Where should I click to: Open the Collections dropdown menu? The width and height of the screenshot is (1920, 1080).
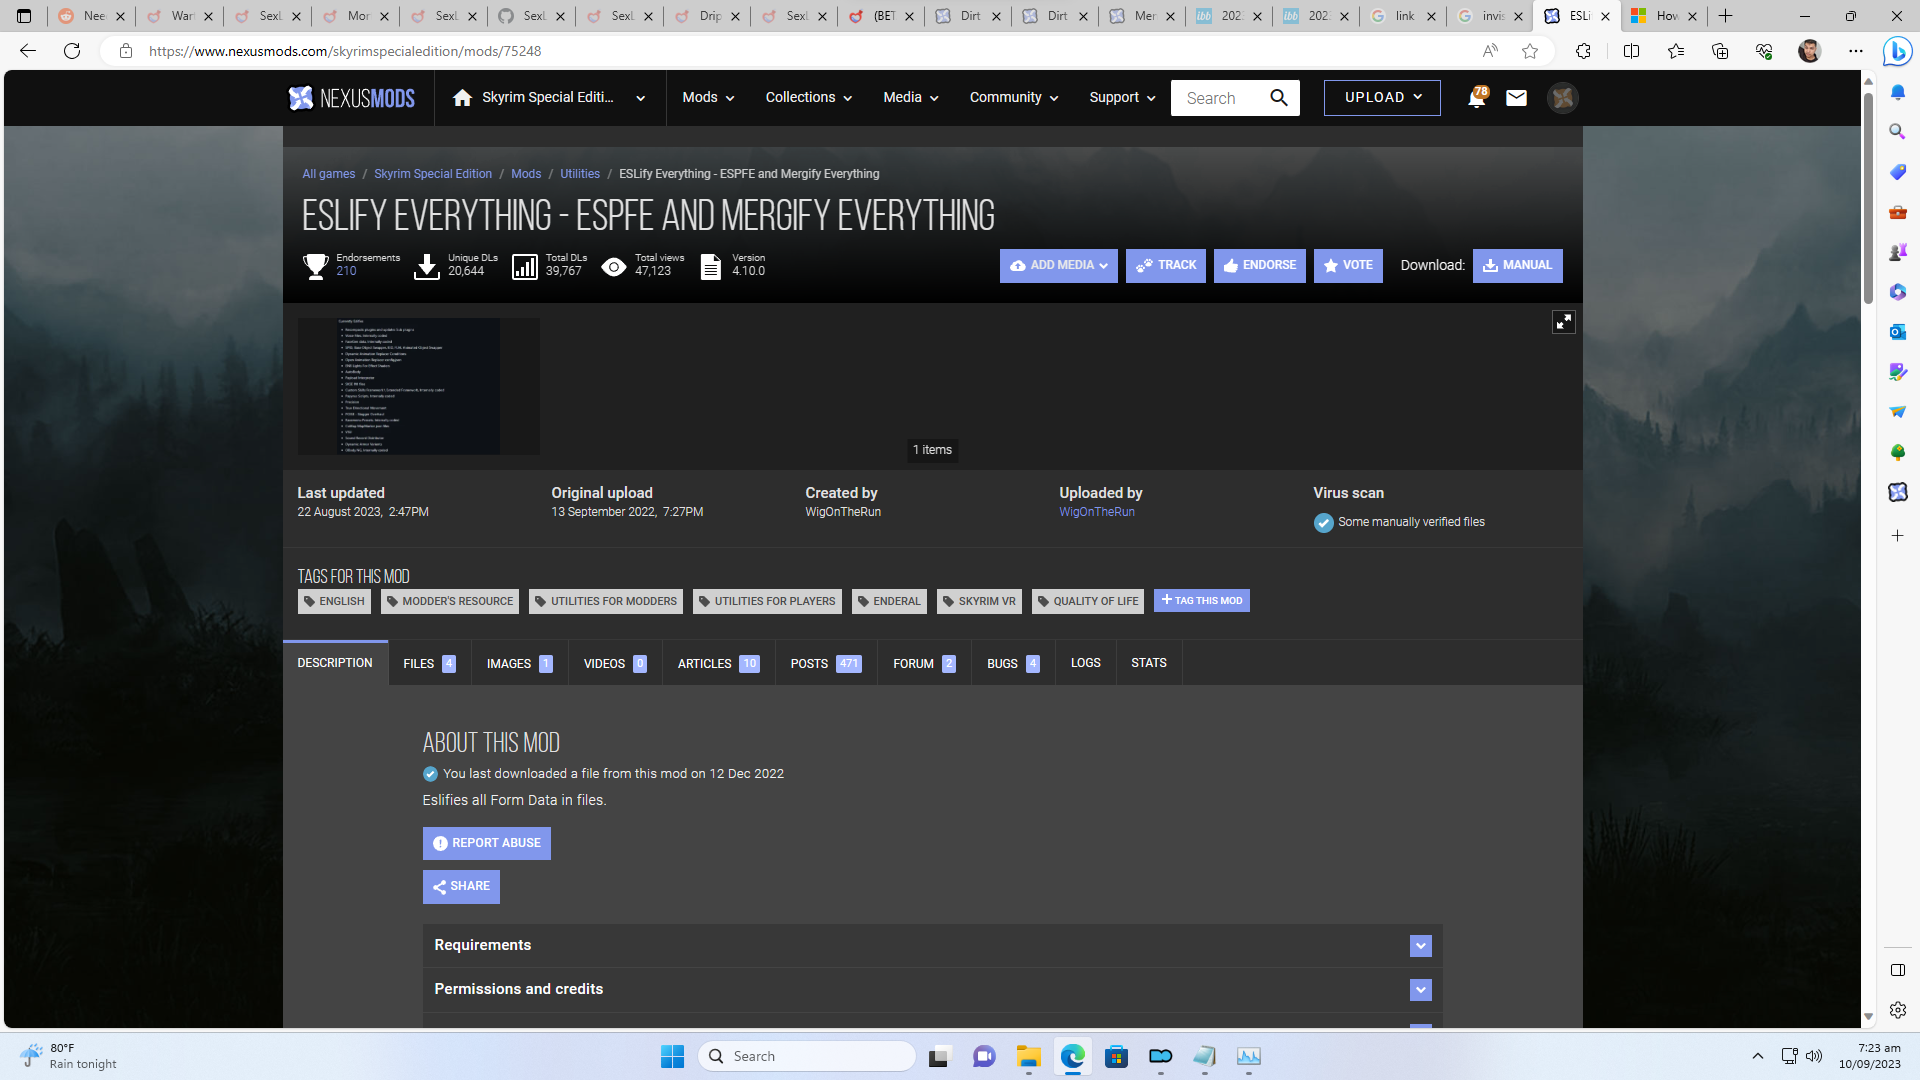point(808,98)
